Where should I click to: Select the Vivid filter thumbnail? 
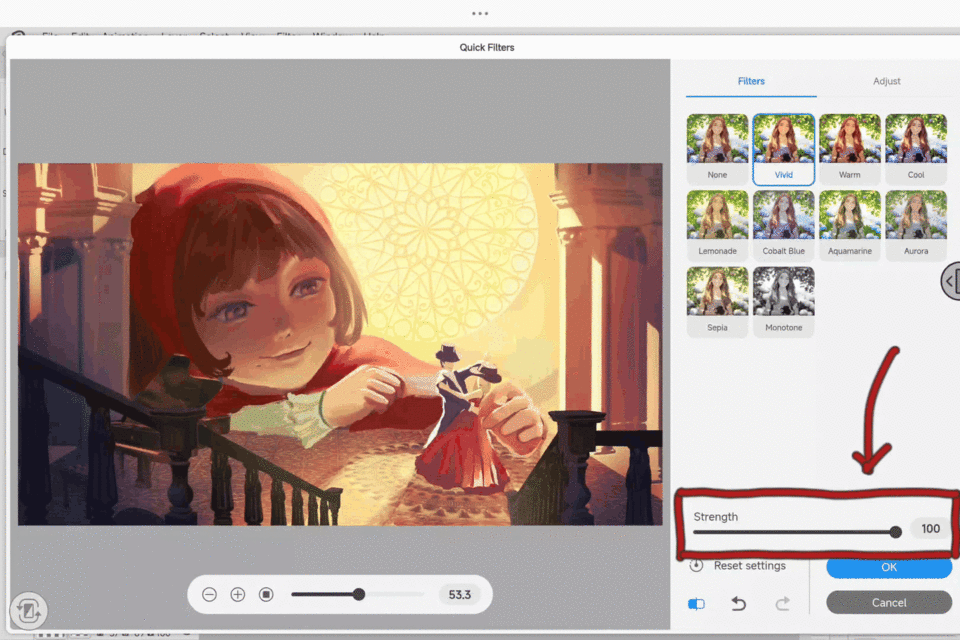(x=784, y=148)
